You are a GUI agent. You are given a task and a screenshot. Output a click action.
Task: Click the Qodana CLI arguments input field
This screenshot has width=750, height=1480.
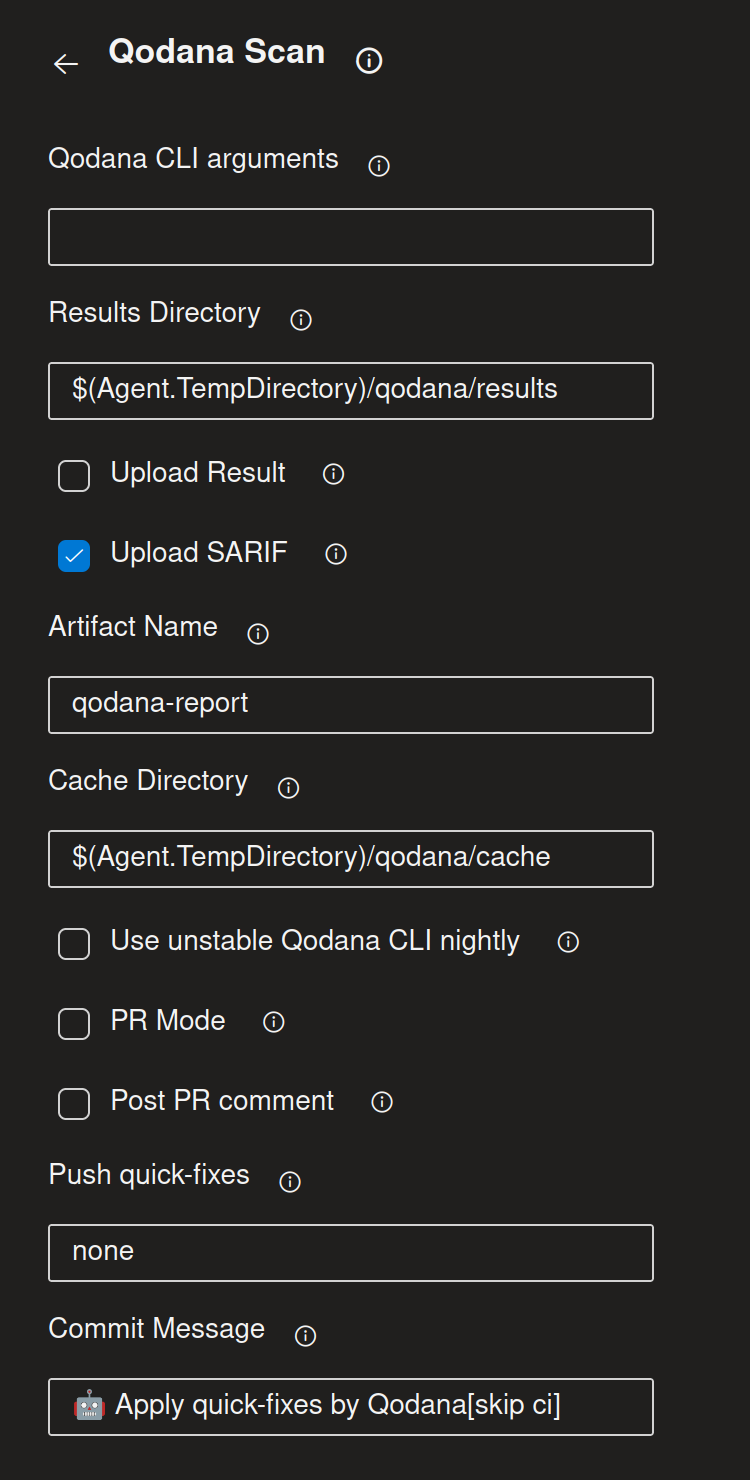tap(350, 237)
